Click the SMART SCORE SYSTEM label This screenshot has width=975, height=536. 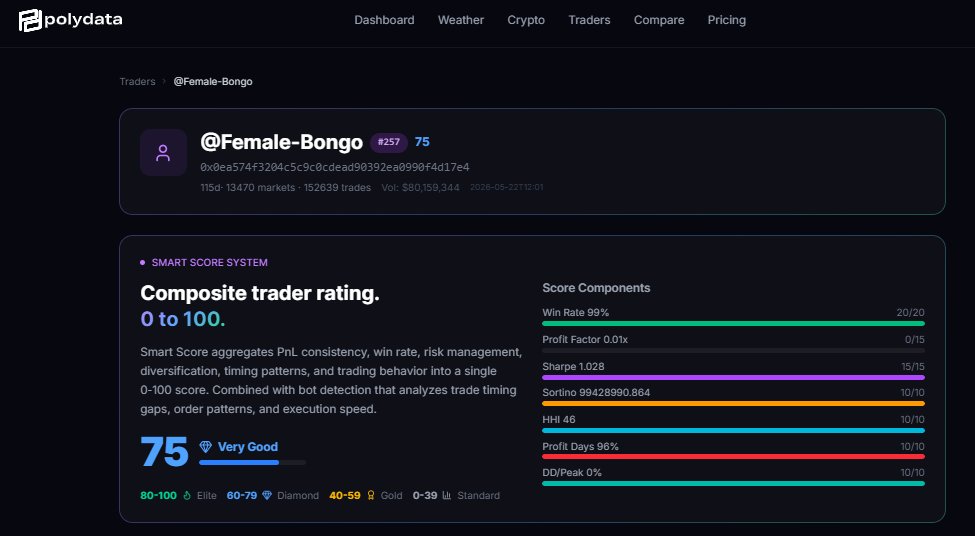(210, 262)
